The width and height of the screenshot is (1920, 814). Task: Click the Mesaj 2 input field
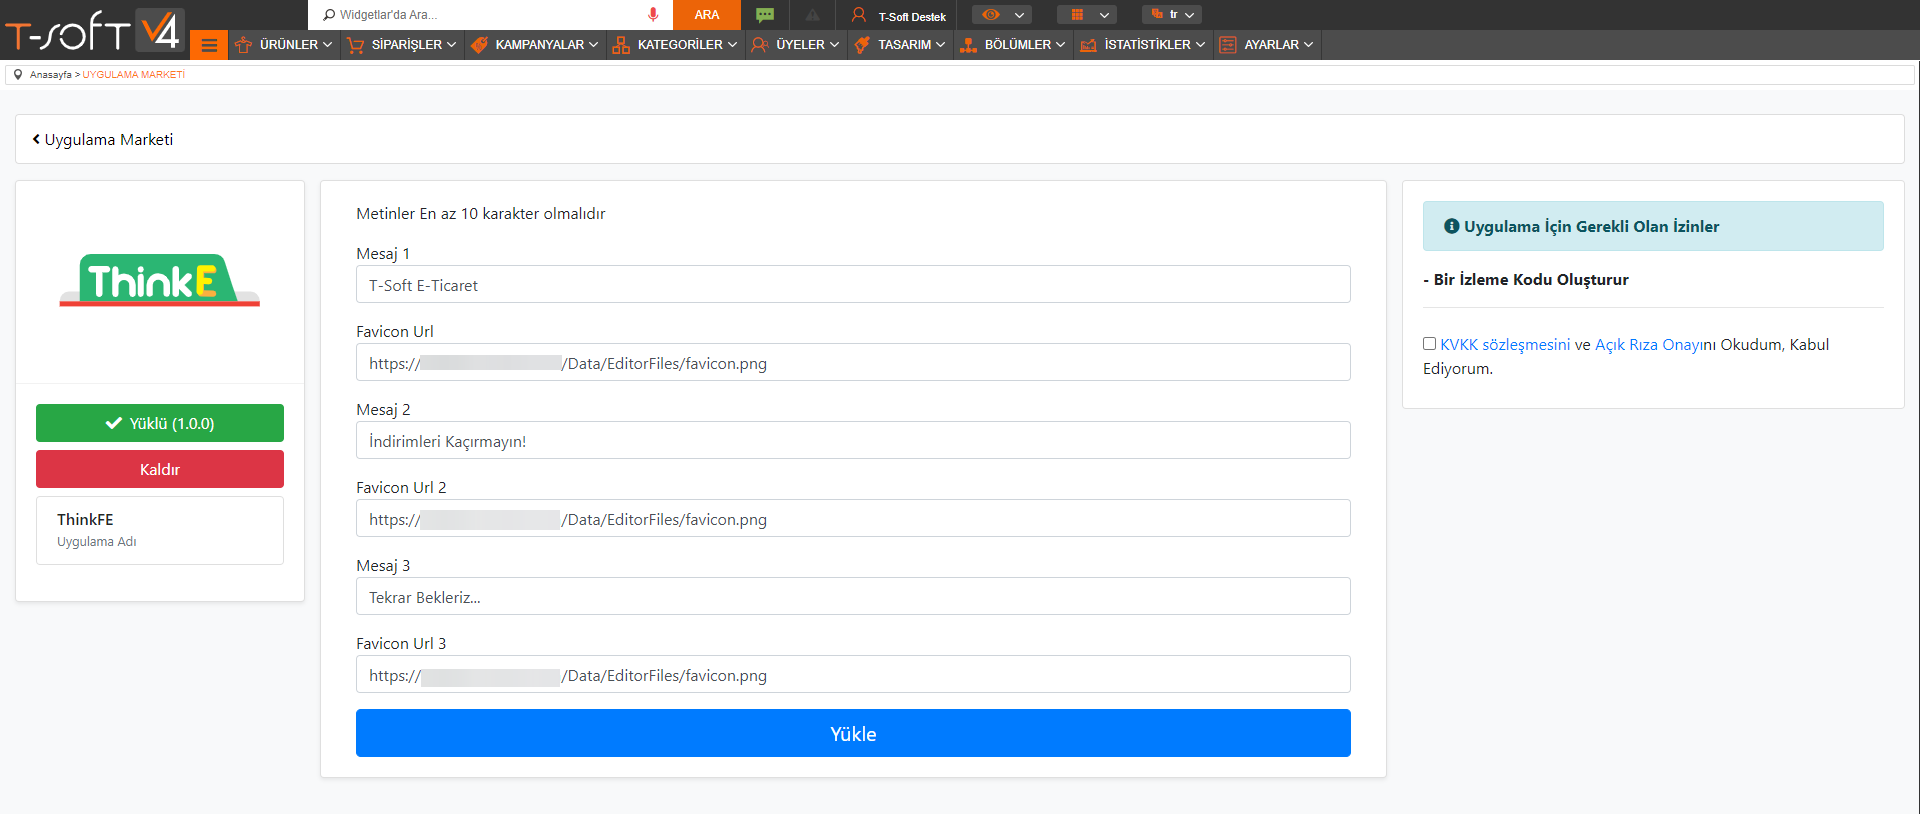click(x=853, y=440)
